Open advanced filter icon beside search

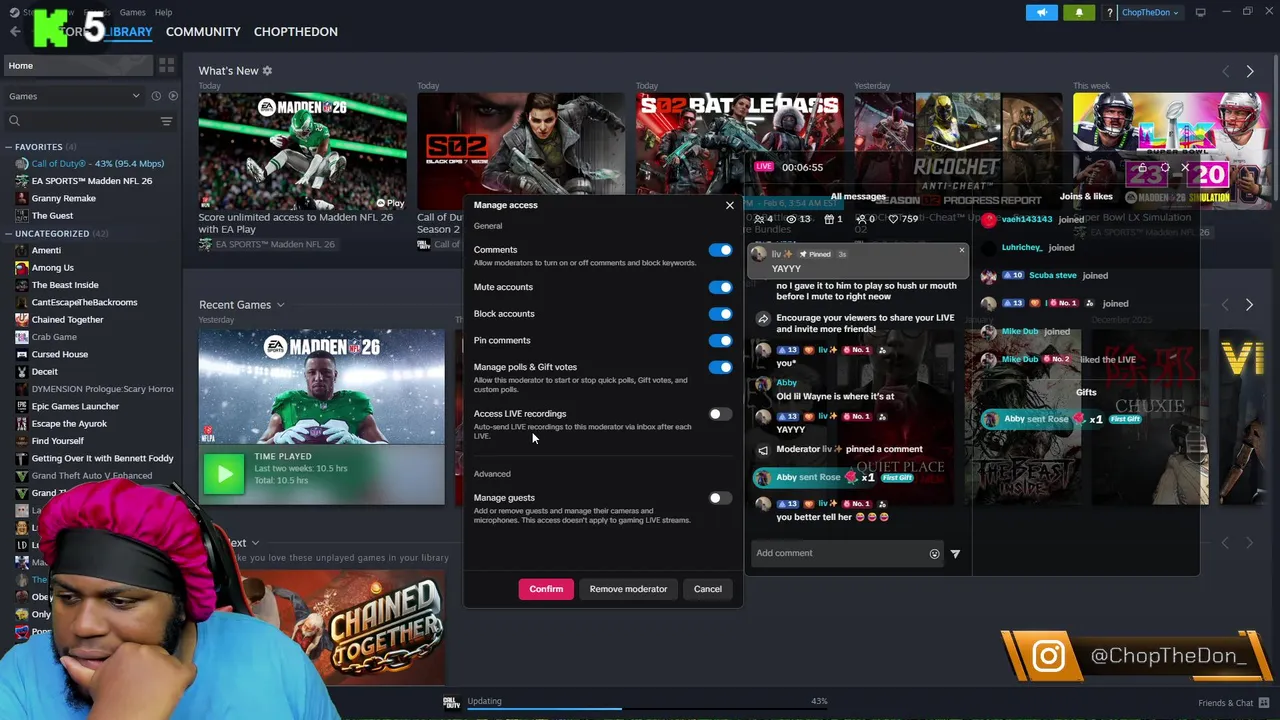click(x=166, y=121)
